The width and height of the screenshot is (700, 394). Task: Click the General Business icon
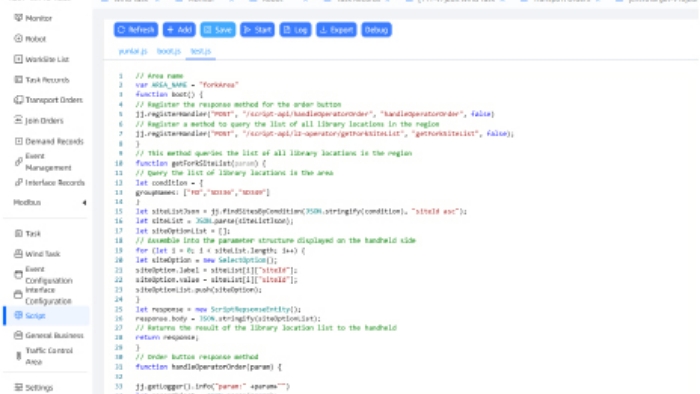[x=18, y=335]
